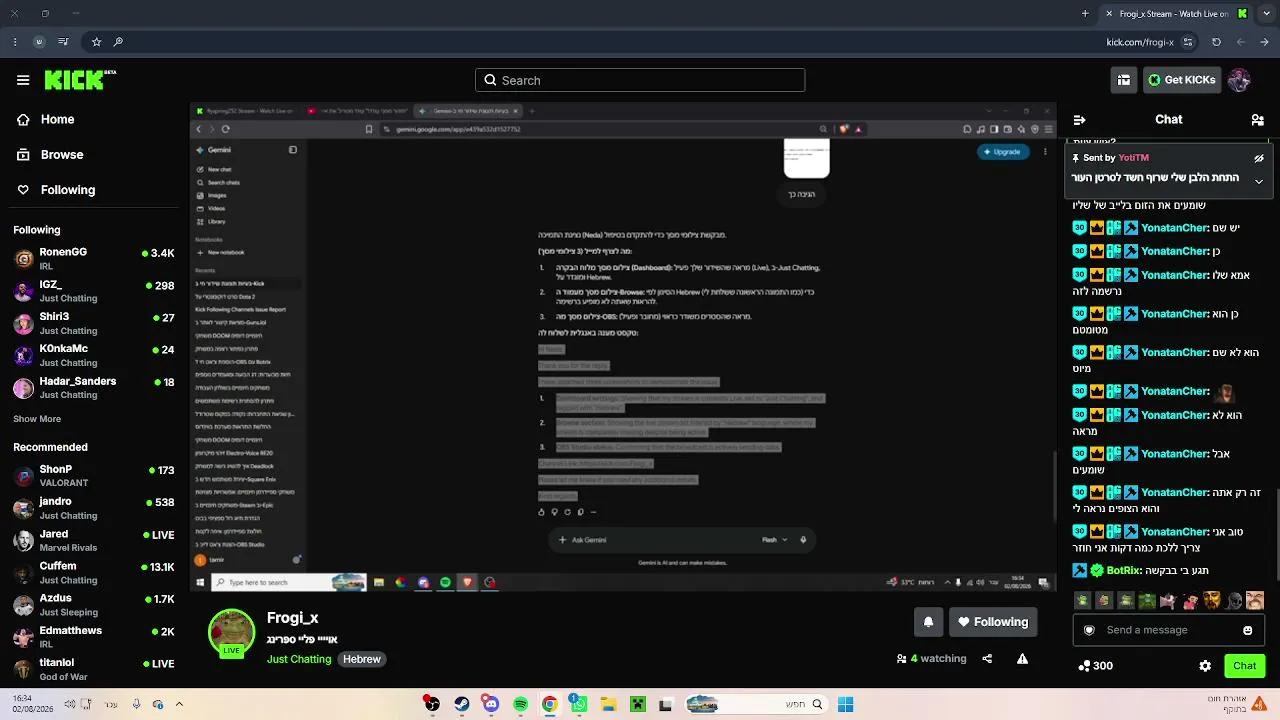
Task: Click the Send a message chat input
Action: (x=1168, y=630)
